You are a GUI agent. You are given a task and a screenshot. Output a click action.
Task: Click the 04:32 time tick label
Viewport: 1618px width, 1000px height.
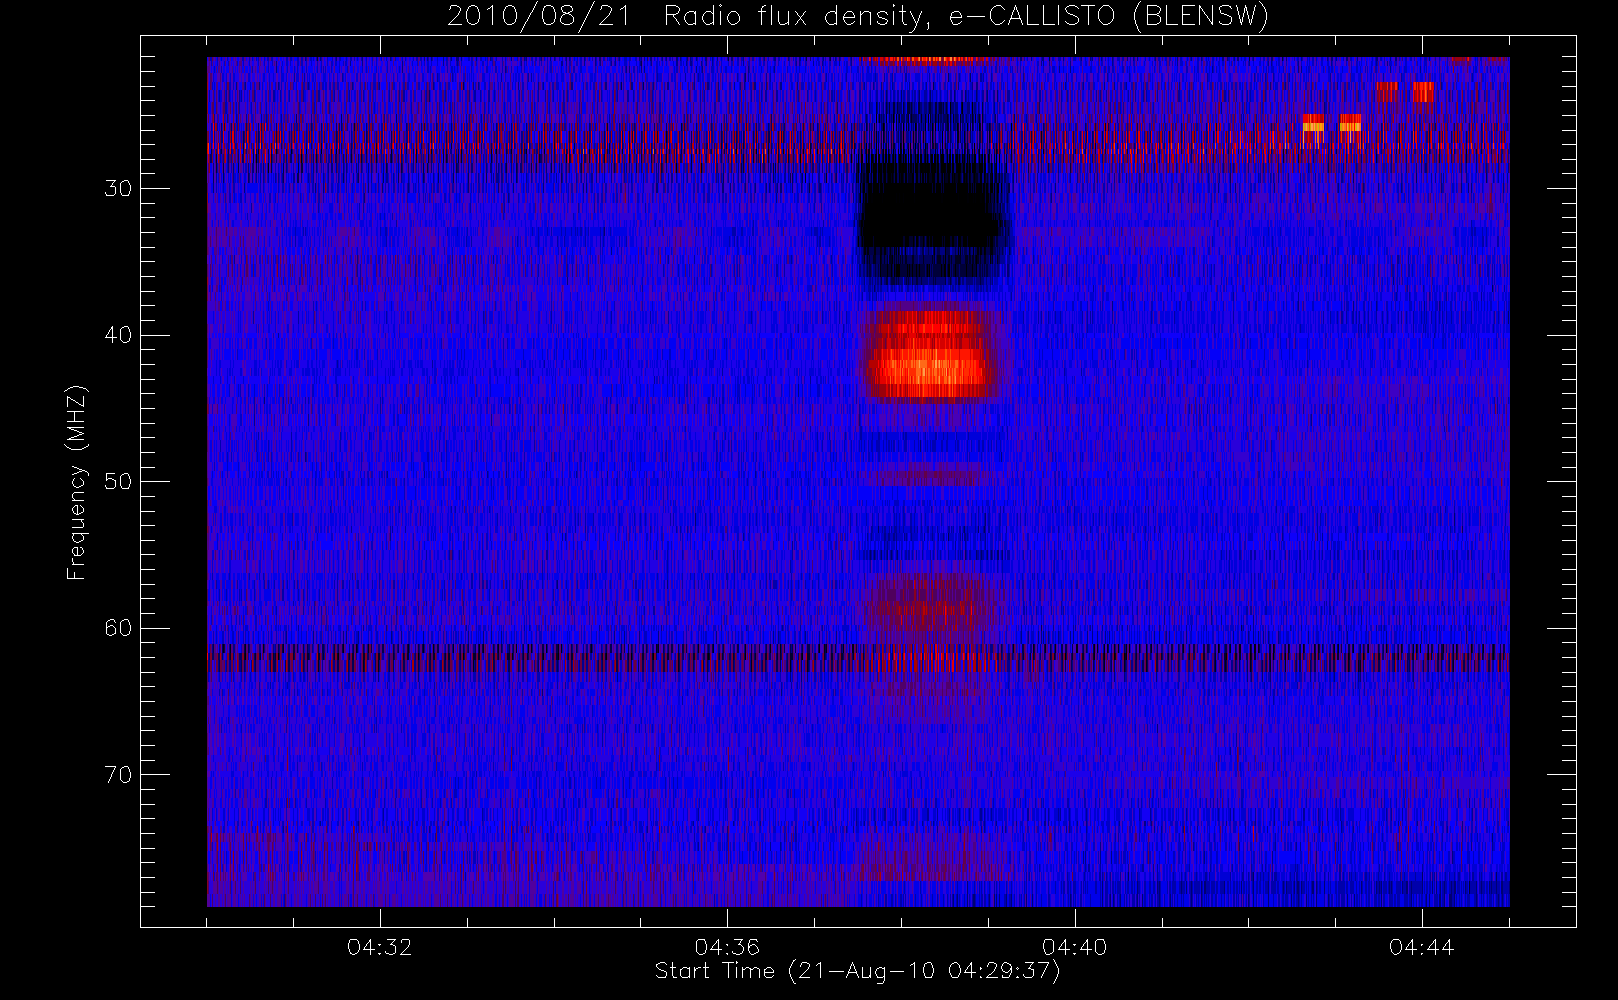[380, 947]
